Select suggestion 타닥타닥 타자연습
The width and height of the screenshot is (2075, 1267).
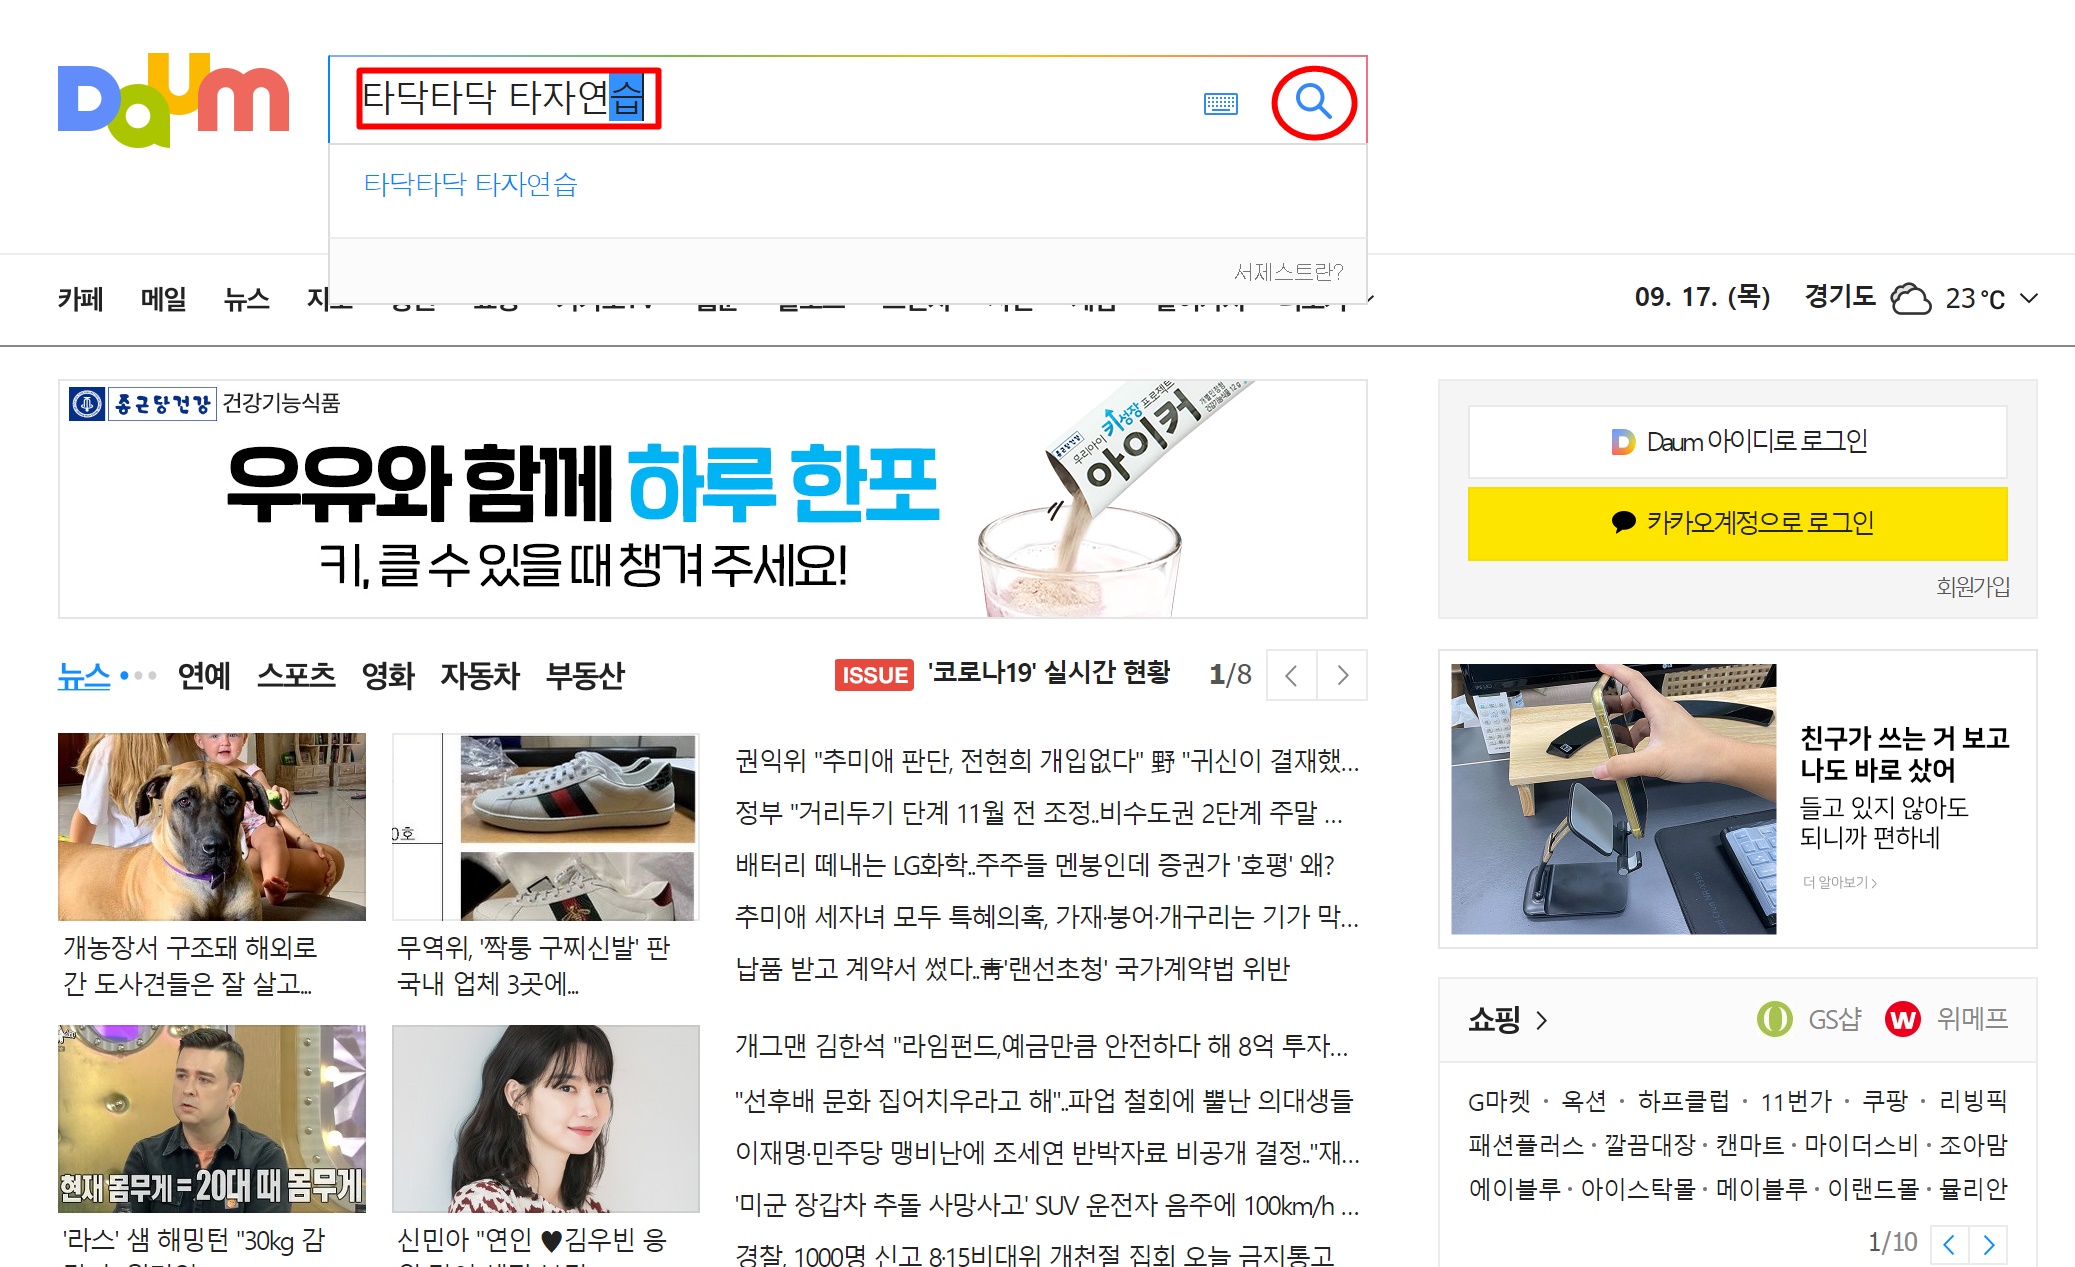(470, 184)
